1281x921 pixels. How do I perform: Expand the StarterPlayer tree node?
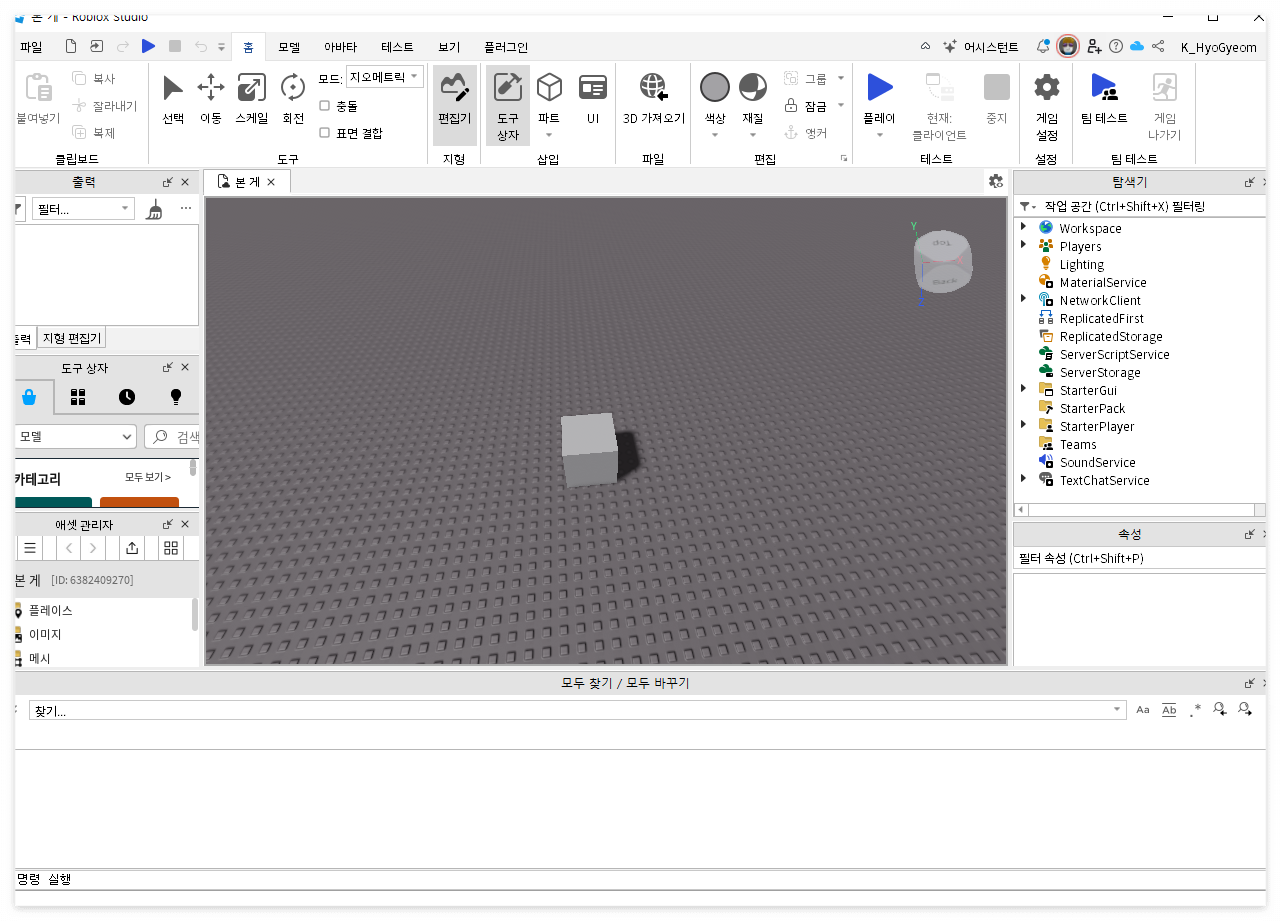click(1024, 425)
